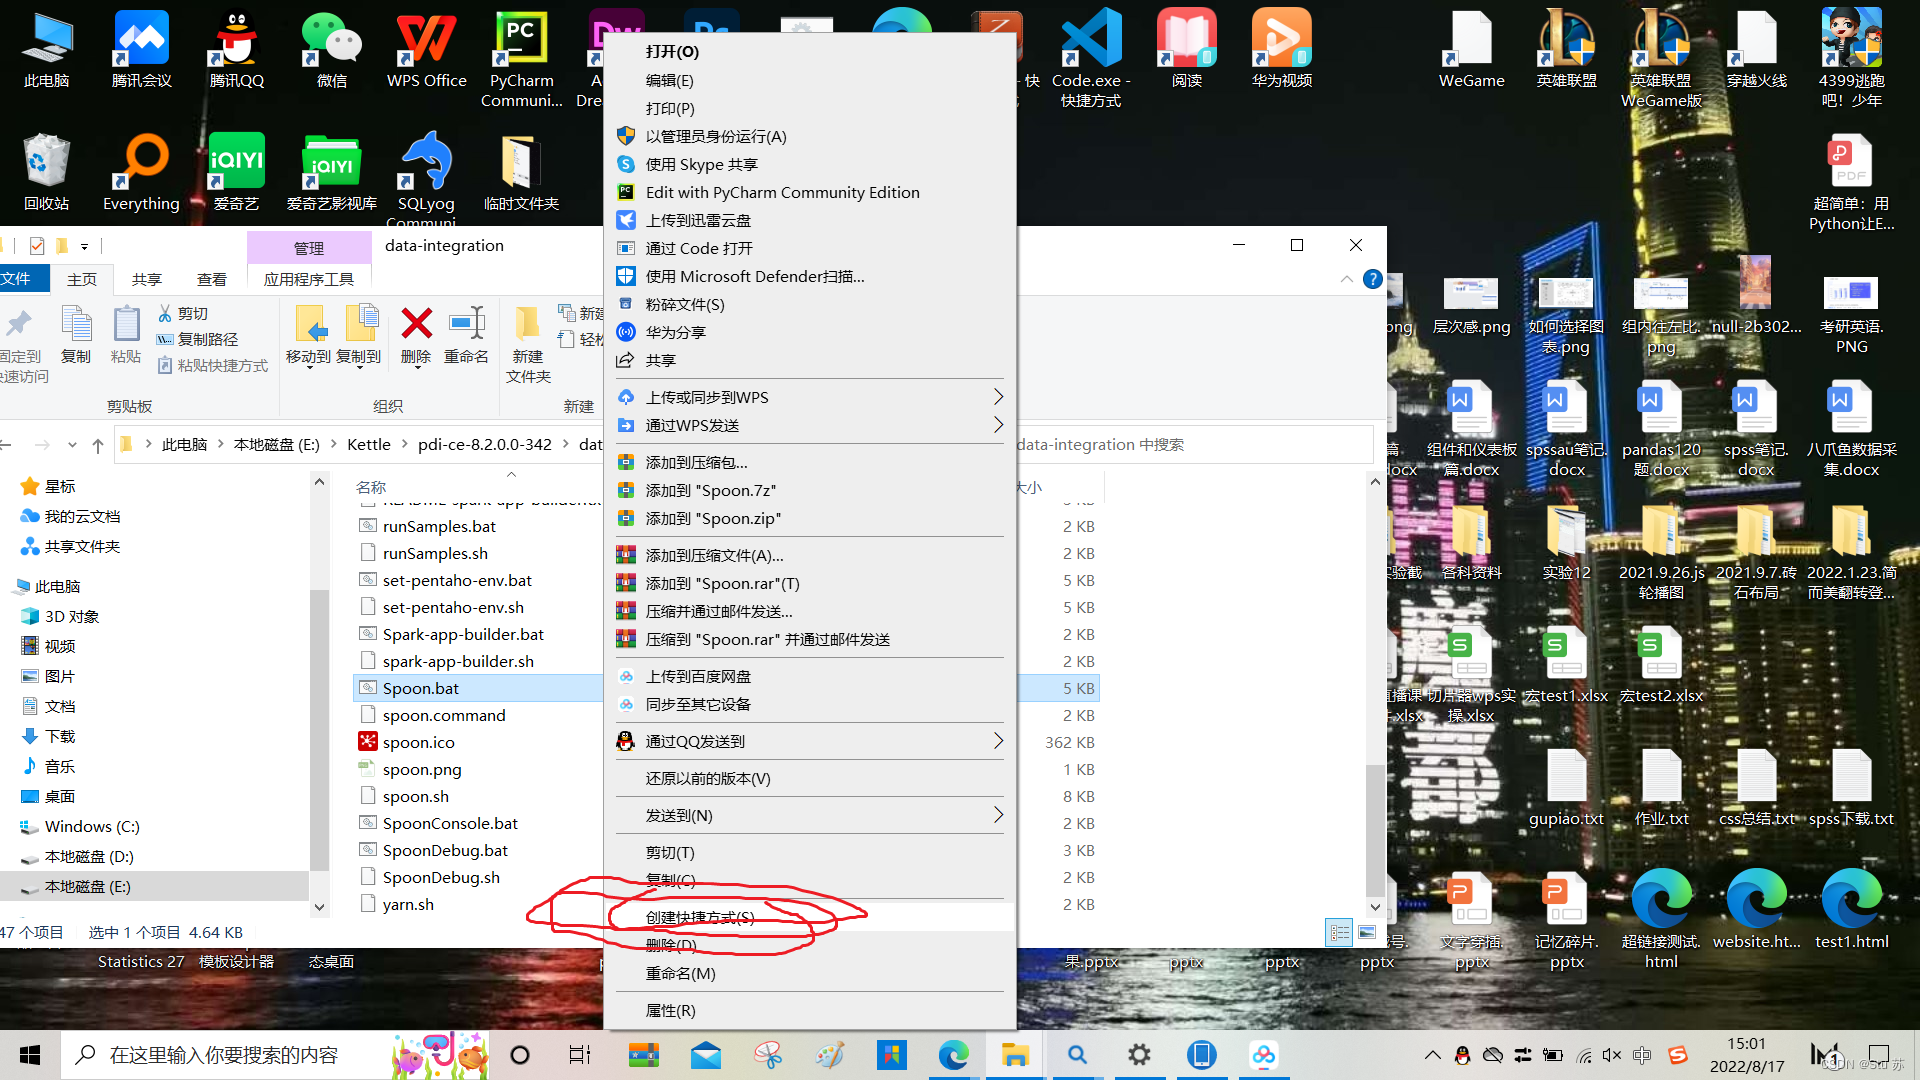Click Paste shortcut in clipboard group
The image size is (1920, 1080).
(x=212, y=366)
